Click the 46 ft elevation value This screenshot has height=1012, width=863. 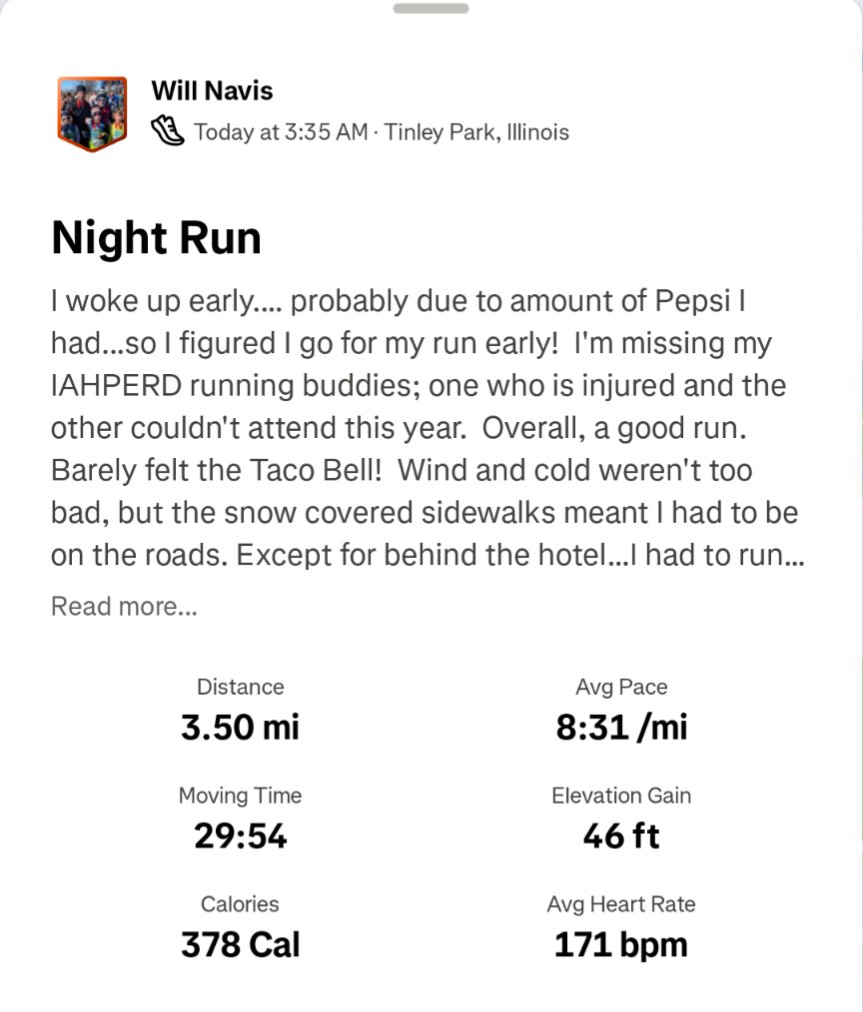(621, 836)
